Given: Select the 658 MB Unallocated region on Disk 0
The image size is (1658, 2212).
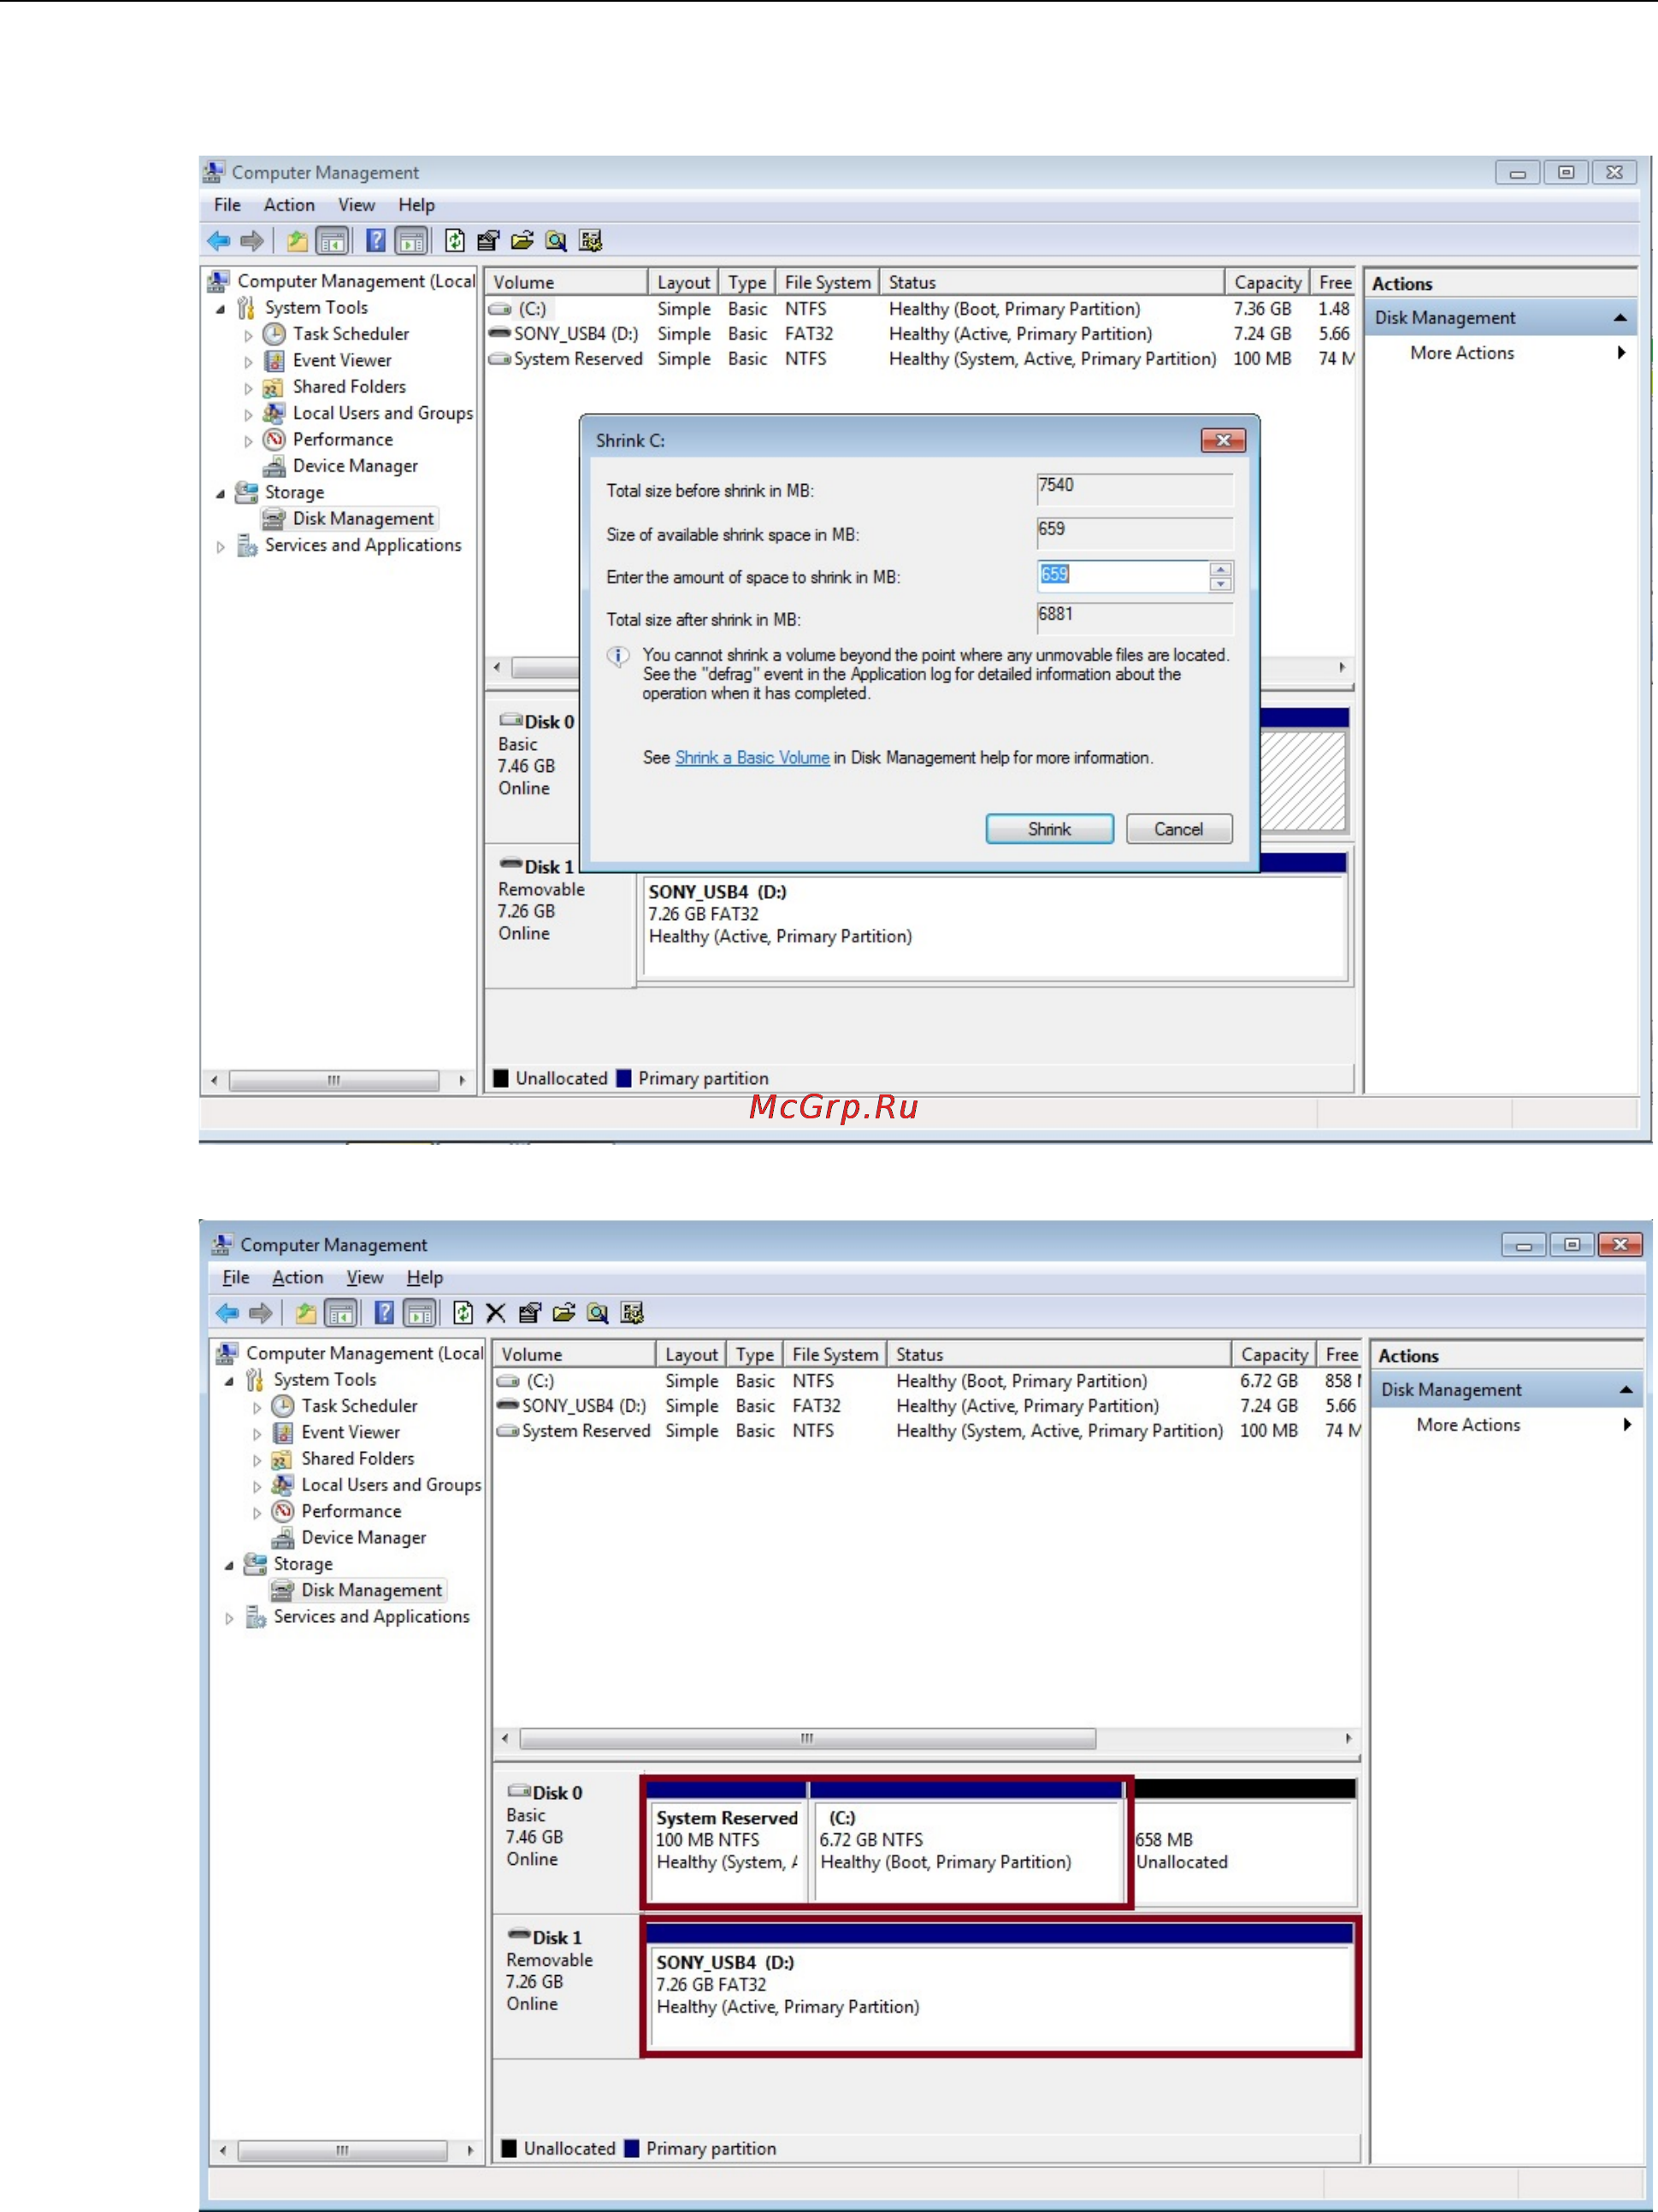Looking at the screenshot, I should pyautogui.click(x=1245, y=1843).
